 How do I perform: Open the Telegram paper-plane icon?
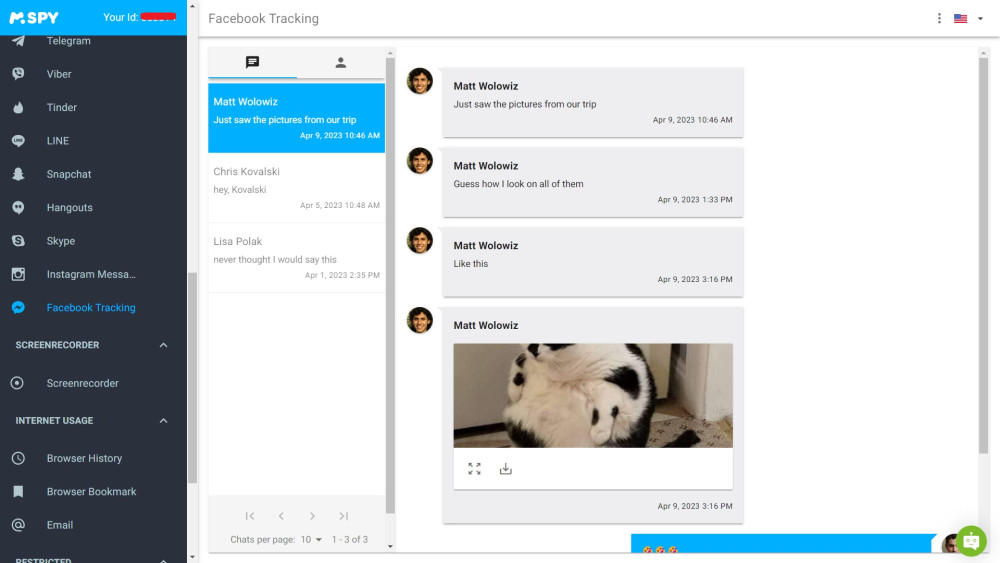point(18,41)
